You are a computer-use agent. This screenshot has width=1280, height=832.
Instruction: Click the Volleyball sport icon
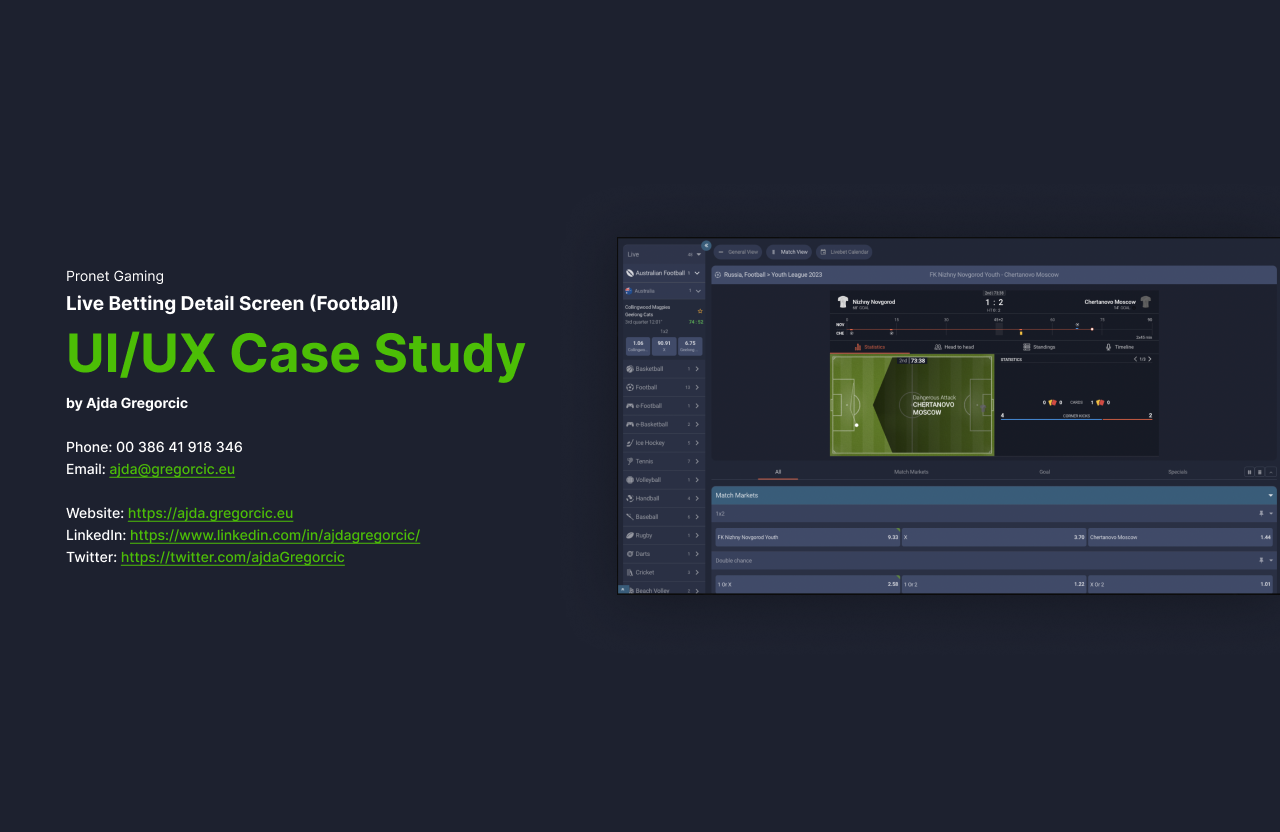(x=630, y=480)
